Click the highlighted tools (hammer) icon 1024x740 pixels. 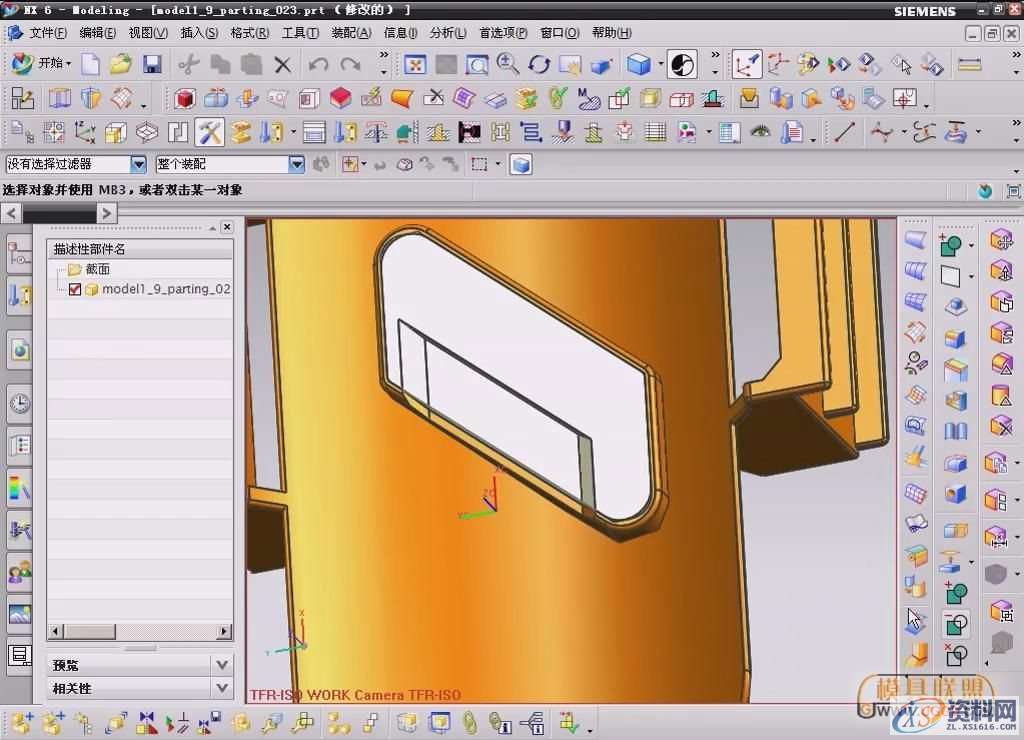pos(211,131)
